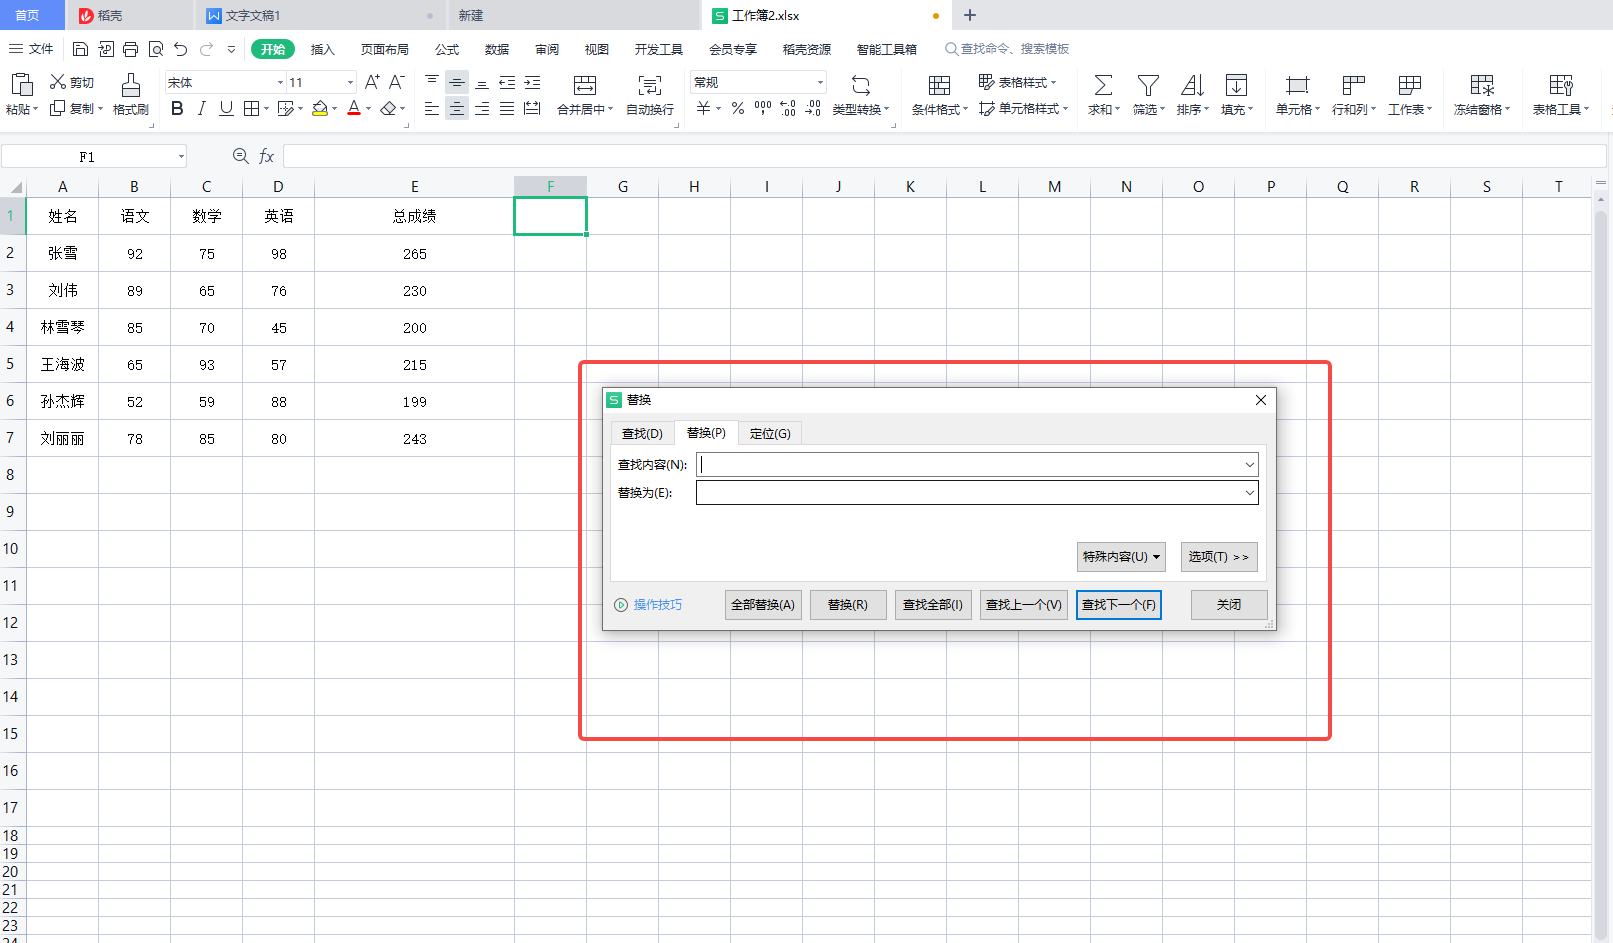Click Find Next (查找下一个) button
Image resolution: width=1613 pixels, height=943 pixels.
[x=1119, y=605]
